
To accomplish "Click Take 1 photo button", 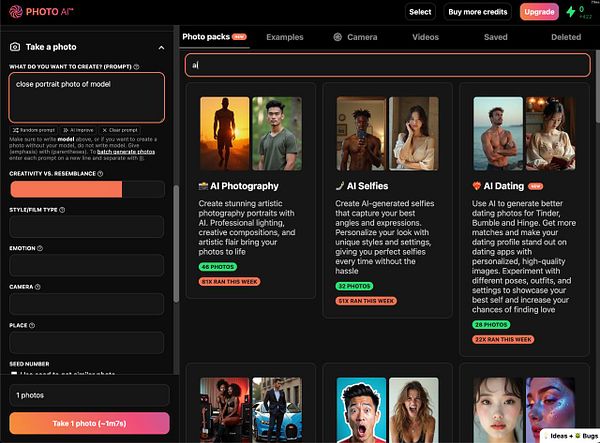I will tap(90, 423).
